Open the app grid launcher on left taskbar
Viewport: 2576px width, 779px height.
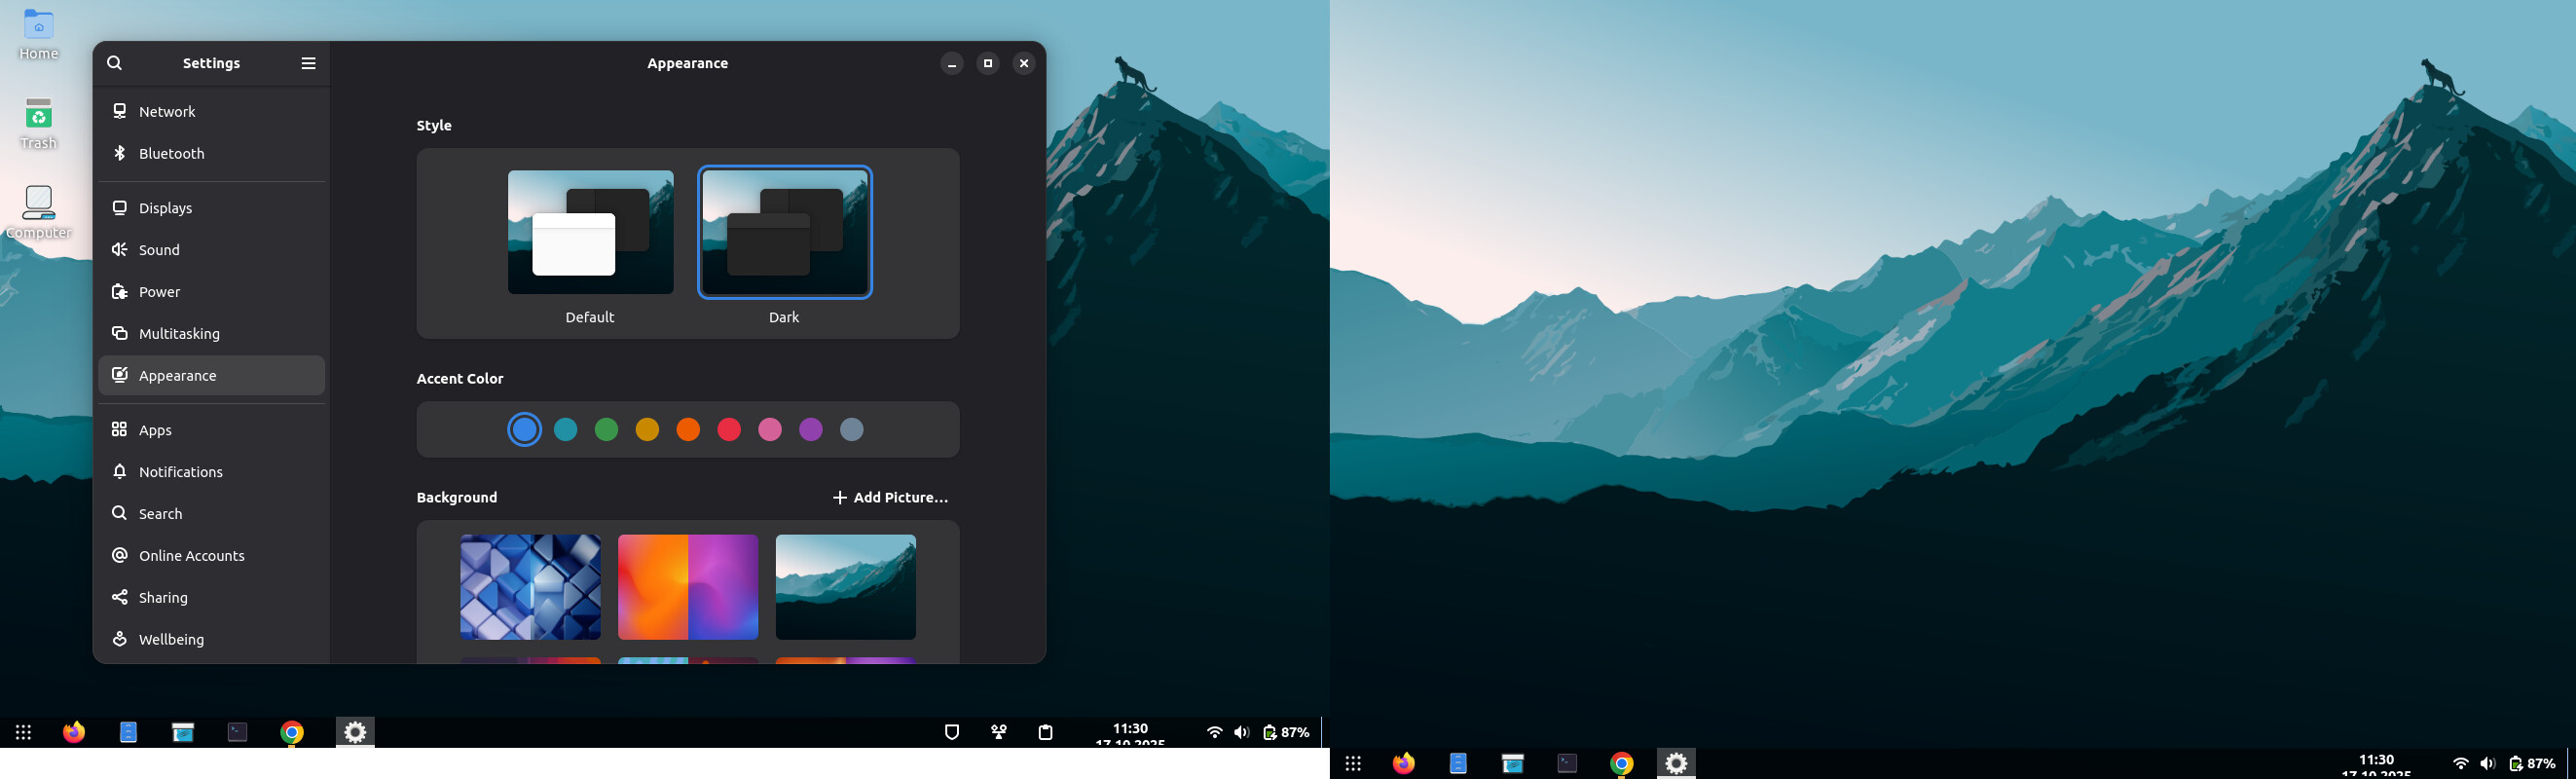(x=24, y=732)
